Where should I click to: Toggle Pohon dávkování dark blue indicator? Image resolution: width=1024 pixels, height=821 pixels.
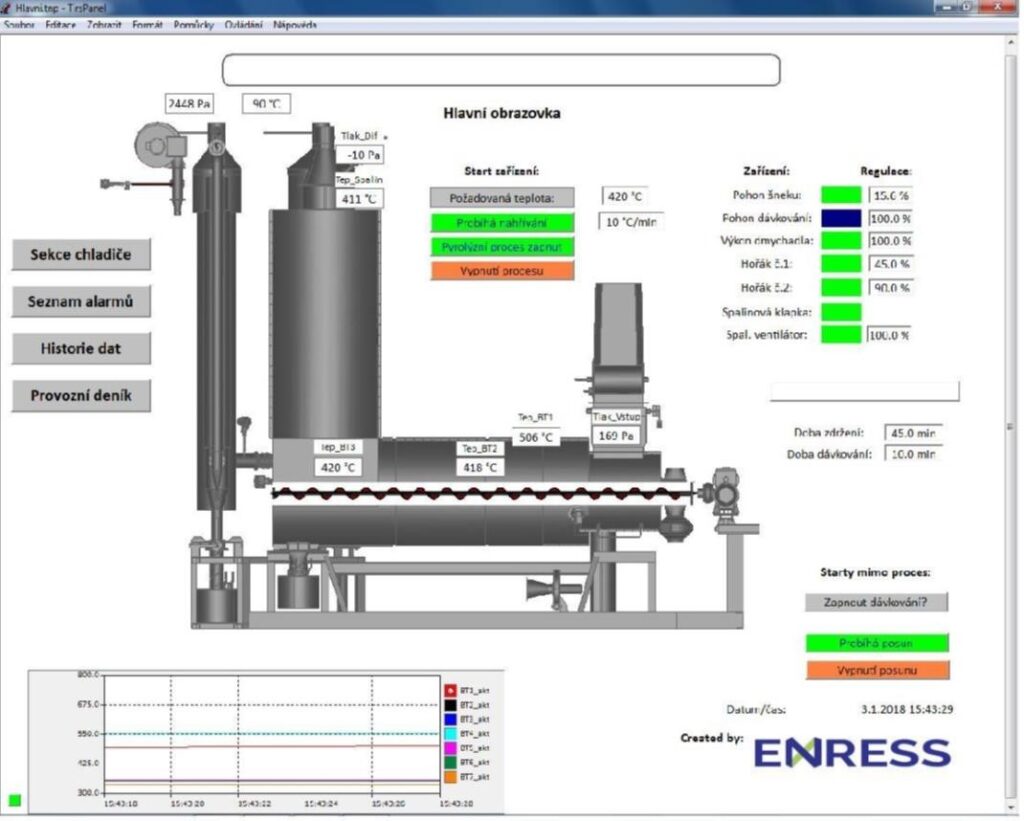pyautogui.click(x=841, y=218)
